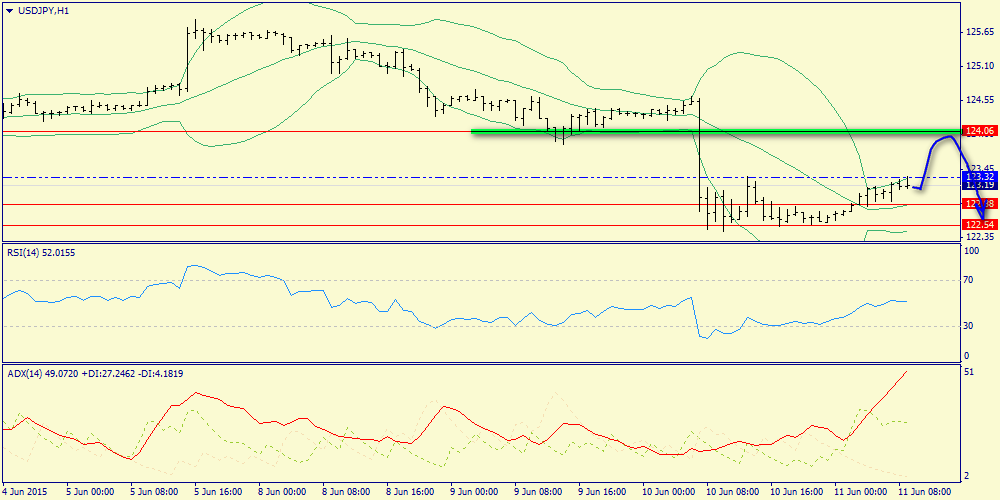Click the red 122.54 price level label
The width and height of the screenshot is (1000, 500).
[x=981, y=225]
